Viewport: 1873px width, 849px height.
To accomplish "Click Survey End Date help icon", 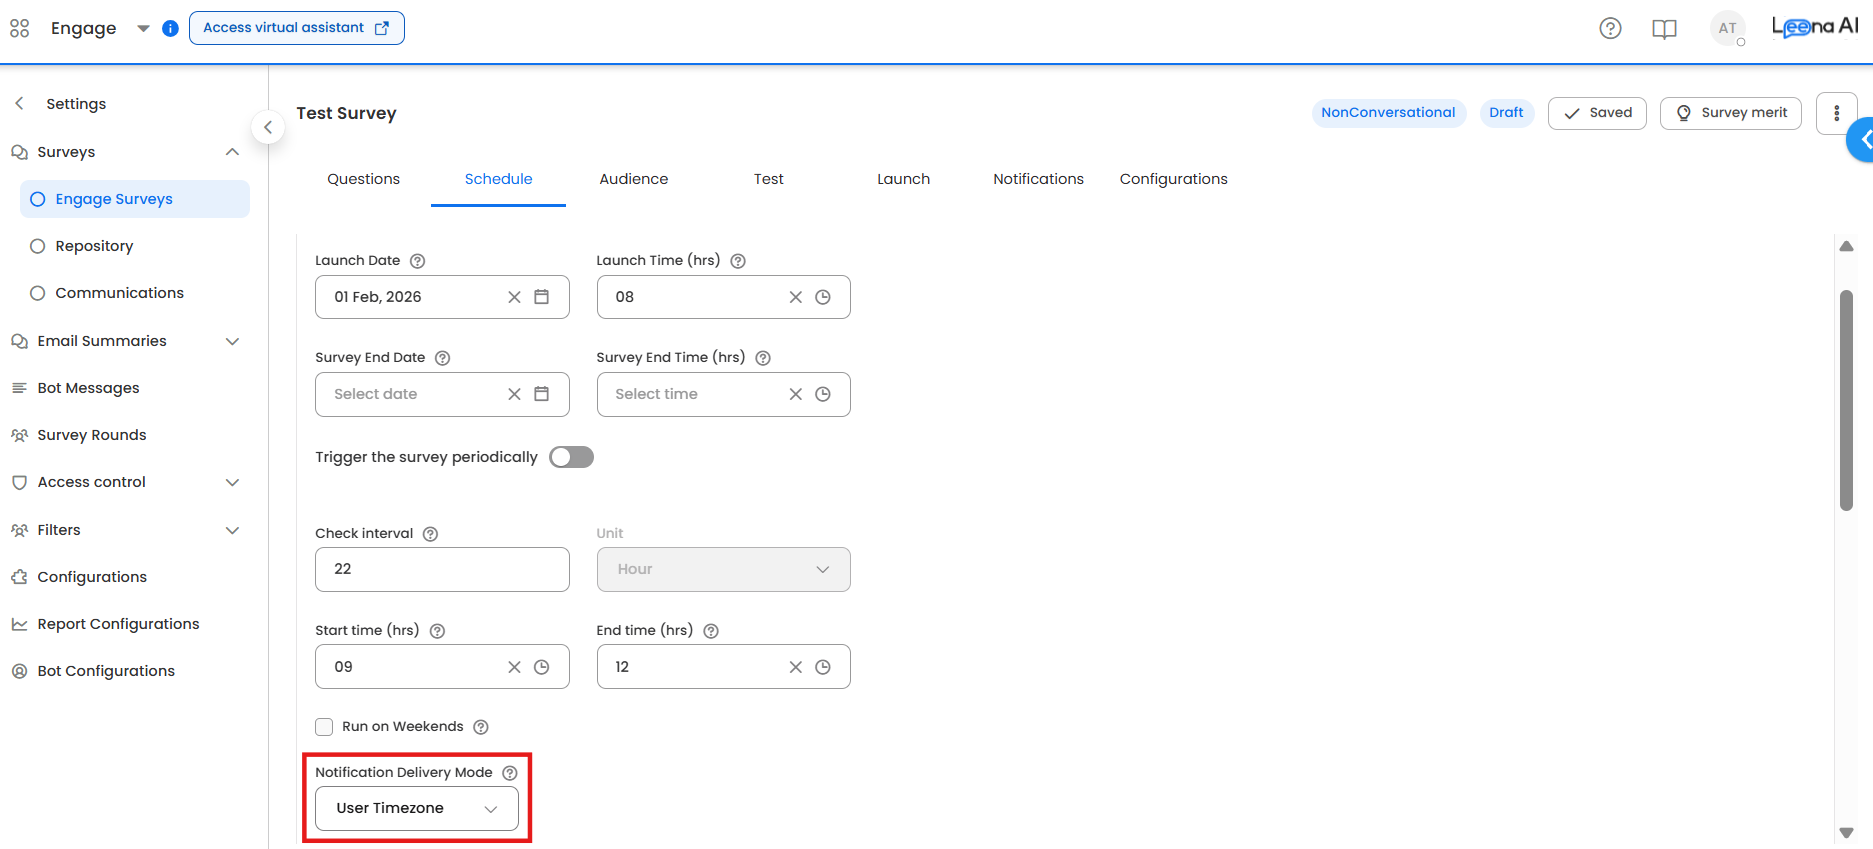I will 443,358.
